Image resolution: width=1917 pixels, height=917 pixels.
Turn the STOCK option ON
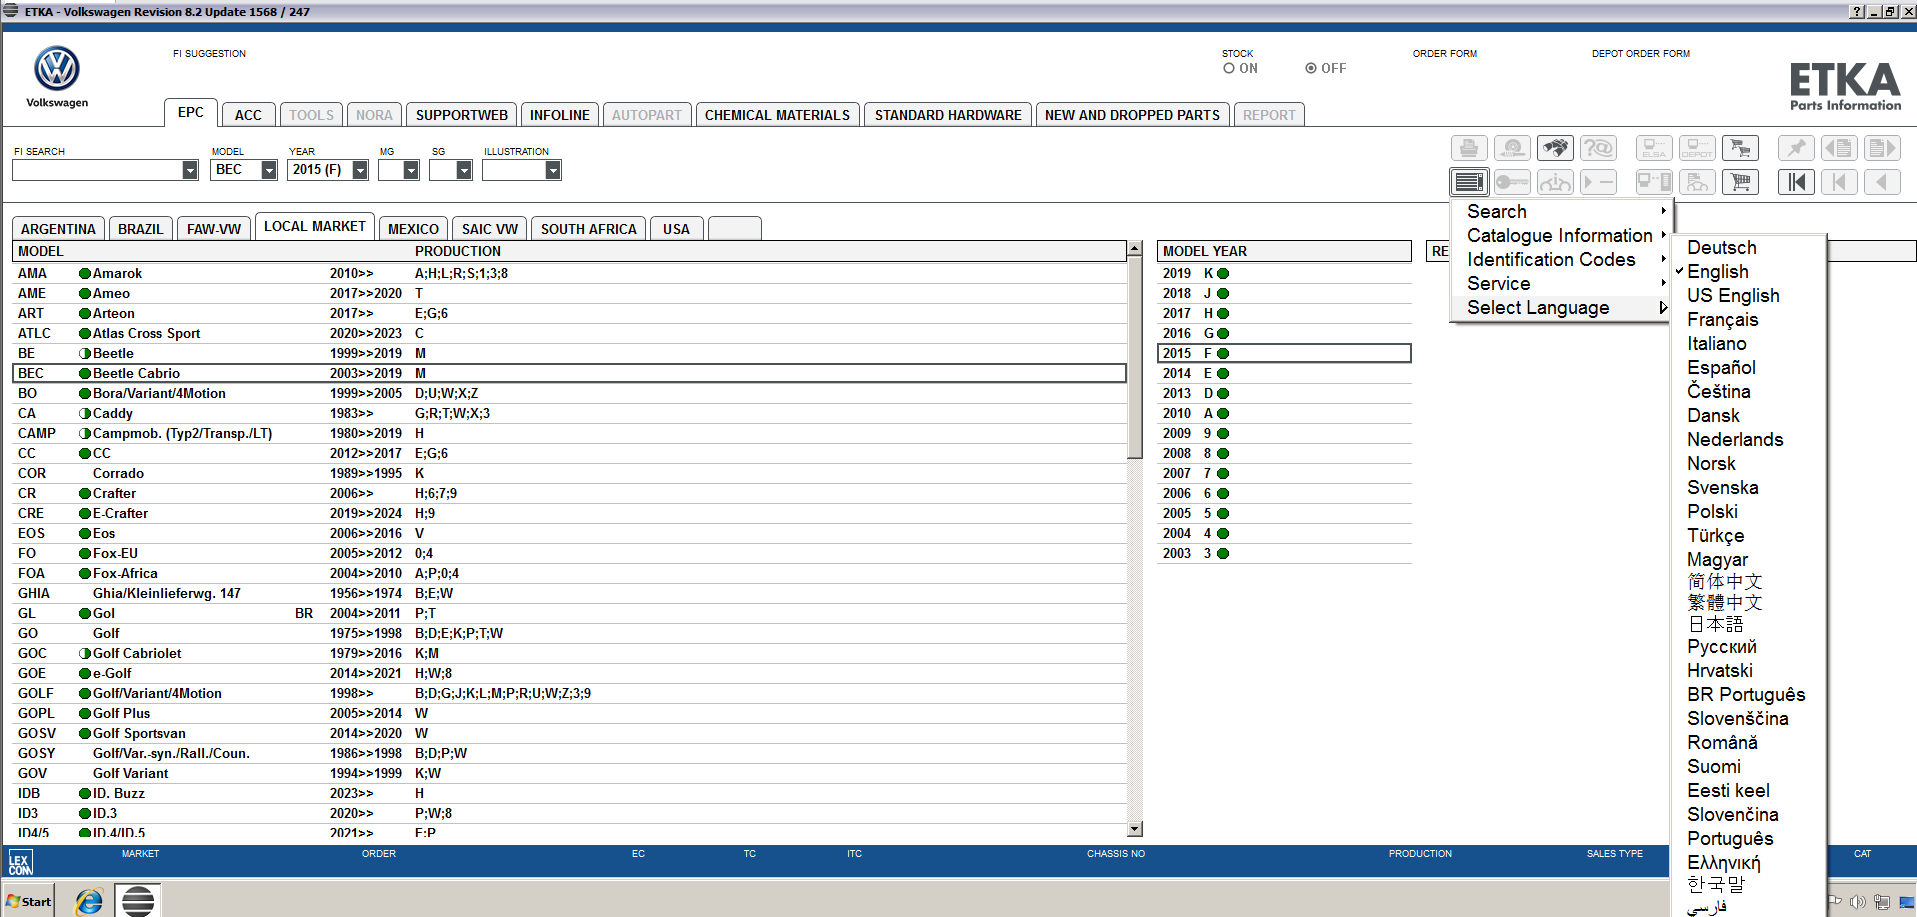pos(1229,69)
